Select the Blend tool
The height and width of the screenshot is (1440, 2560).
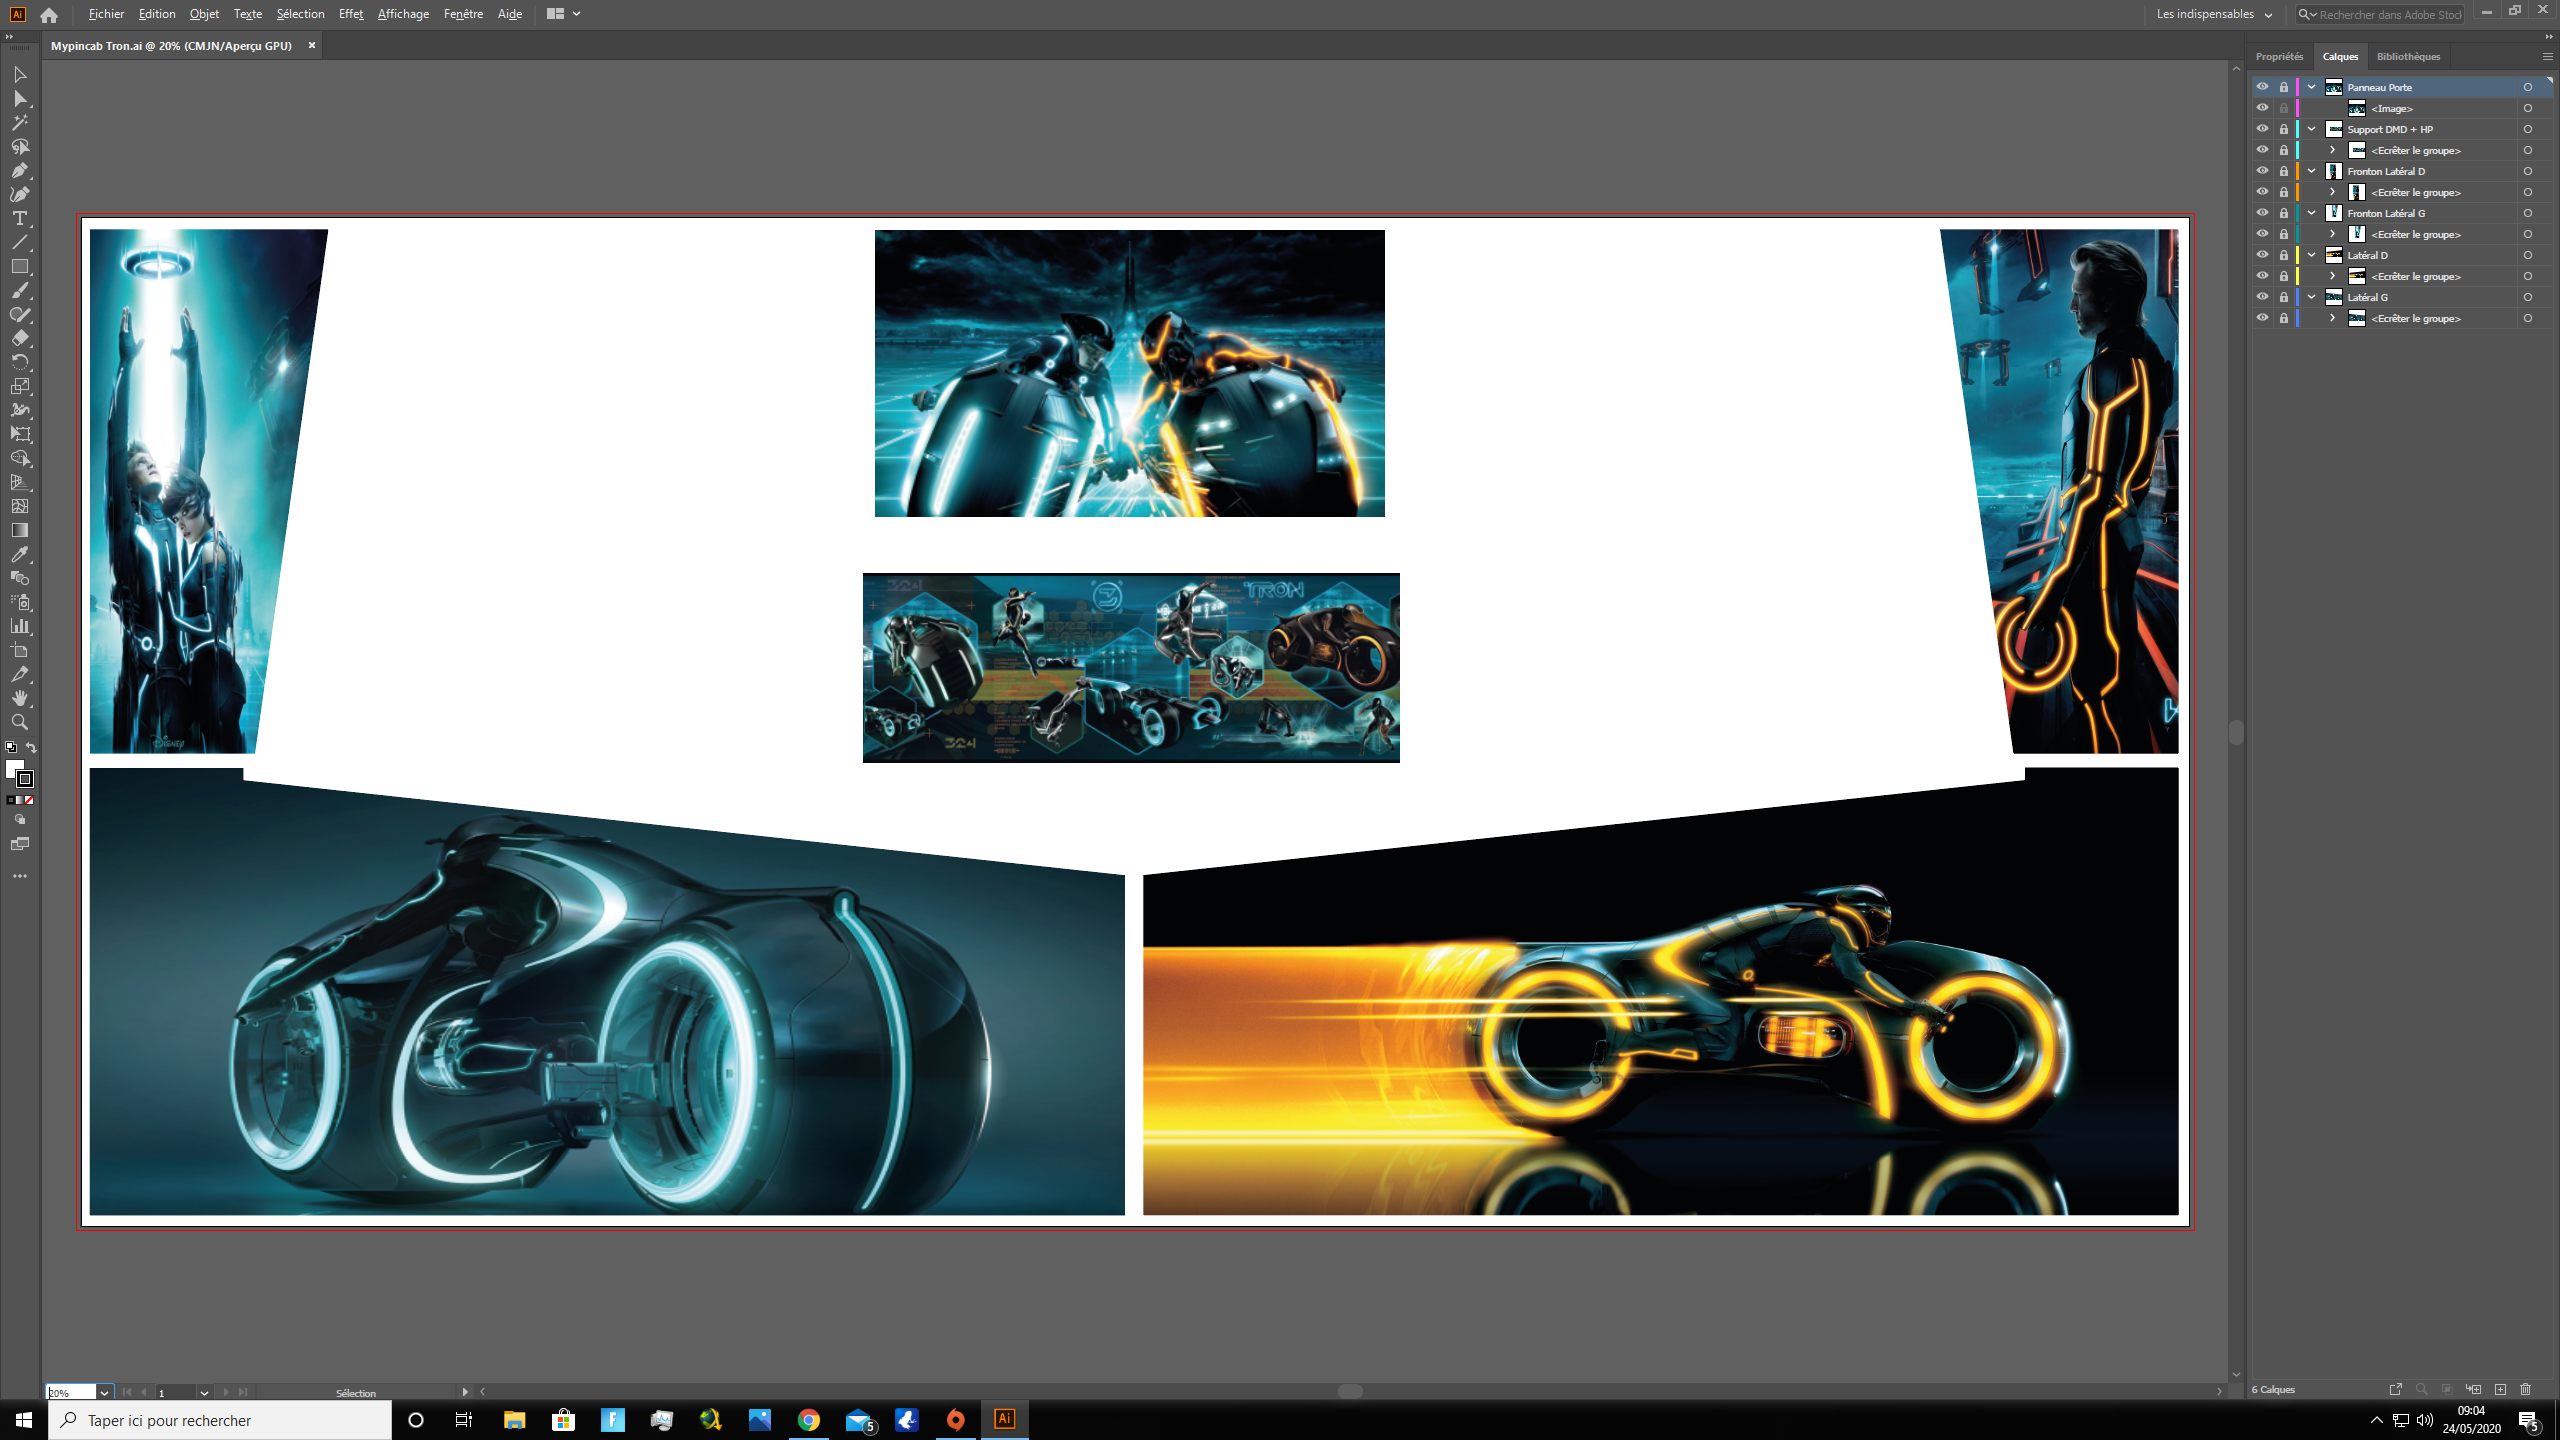(x=19, y=579)
